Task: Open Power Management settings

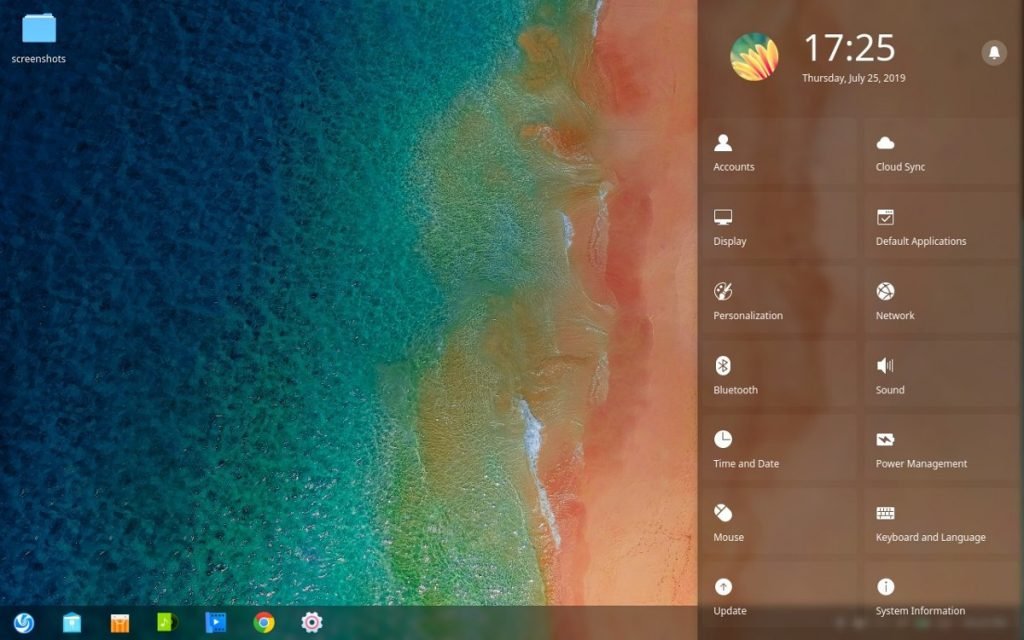Action: coord(941,450)
